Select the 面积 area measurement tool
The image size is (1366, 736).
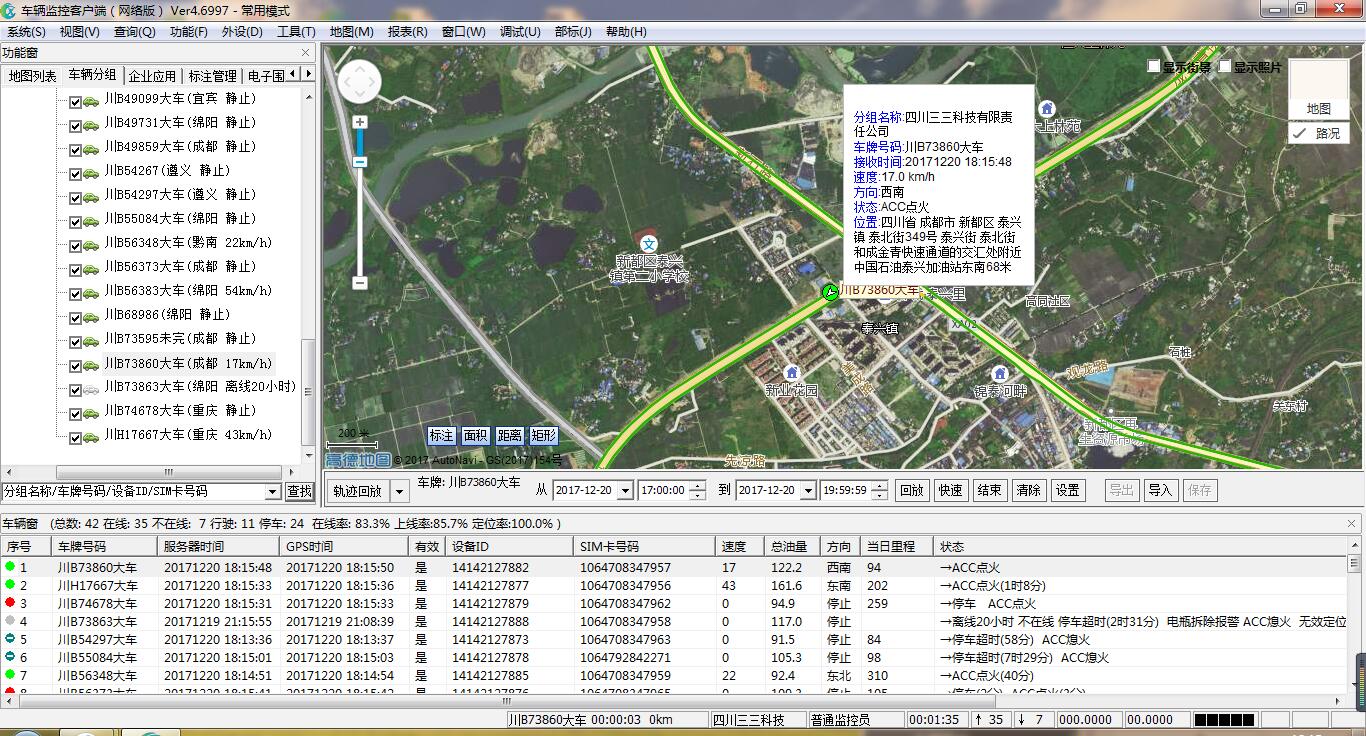point(475,436)
